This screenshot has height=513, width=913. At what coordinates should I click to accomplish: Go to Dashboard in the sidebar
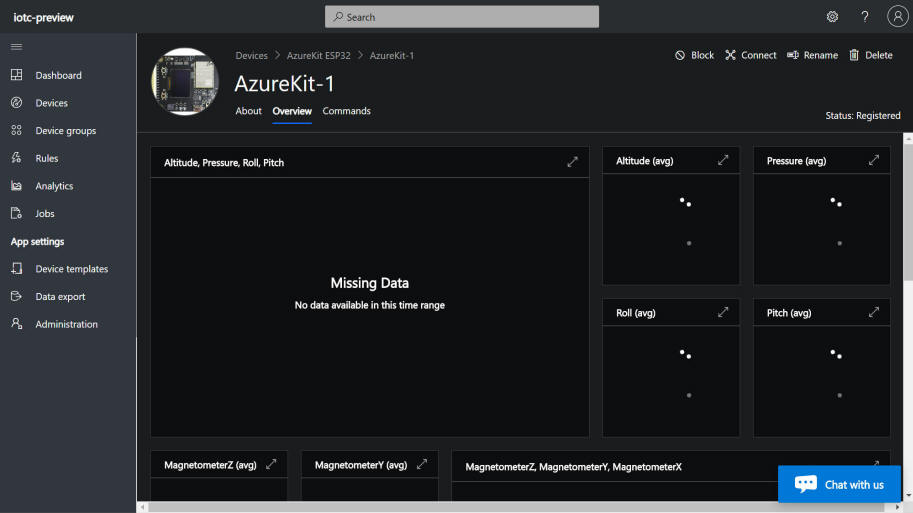coord(58,75)
